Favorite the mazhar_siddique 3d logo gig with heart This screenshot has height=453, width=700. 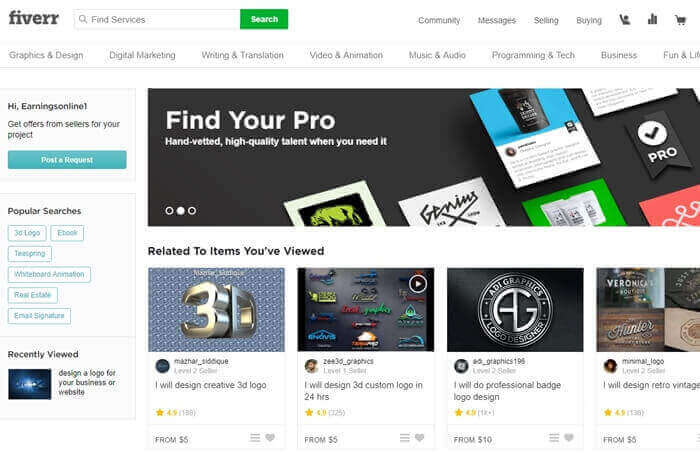tap(270, 438)
